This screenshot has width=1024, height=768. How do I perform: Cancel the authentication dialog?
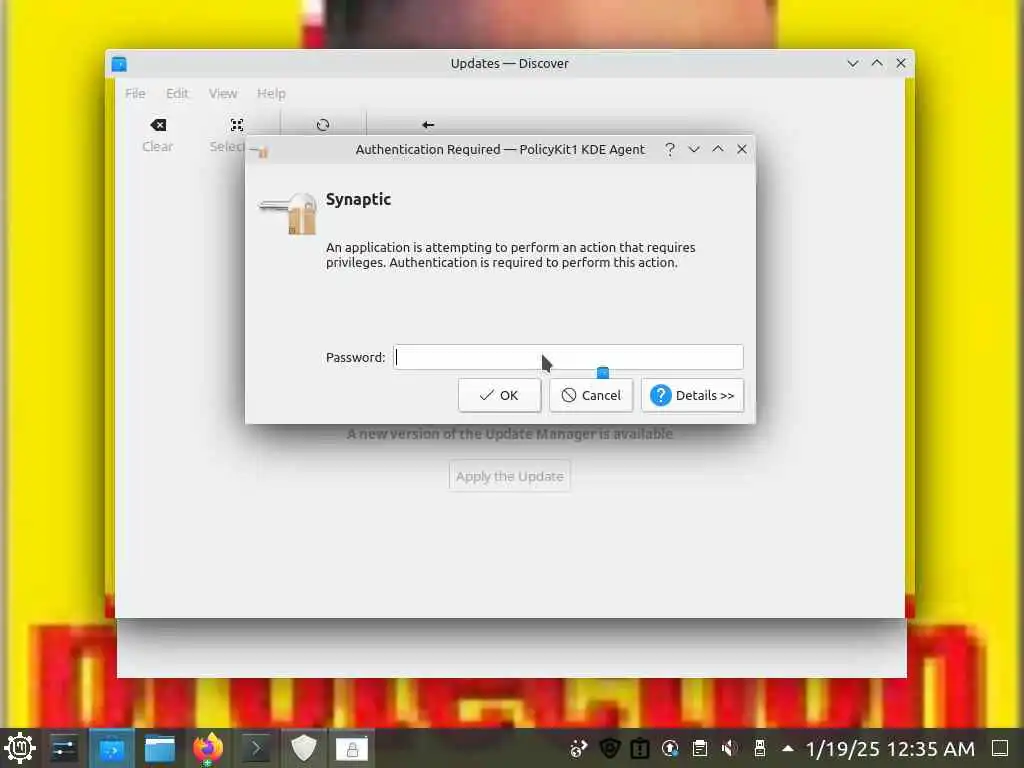point(591,395)
